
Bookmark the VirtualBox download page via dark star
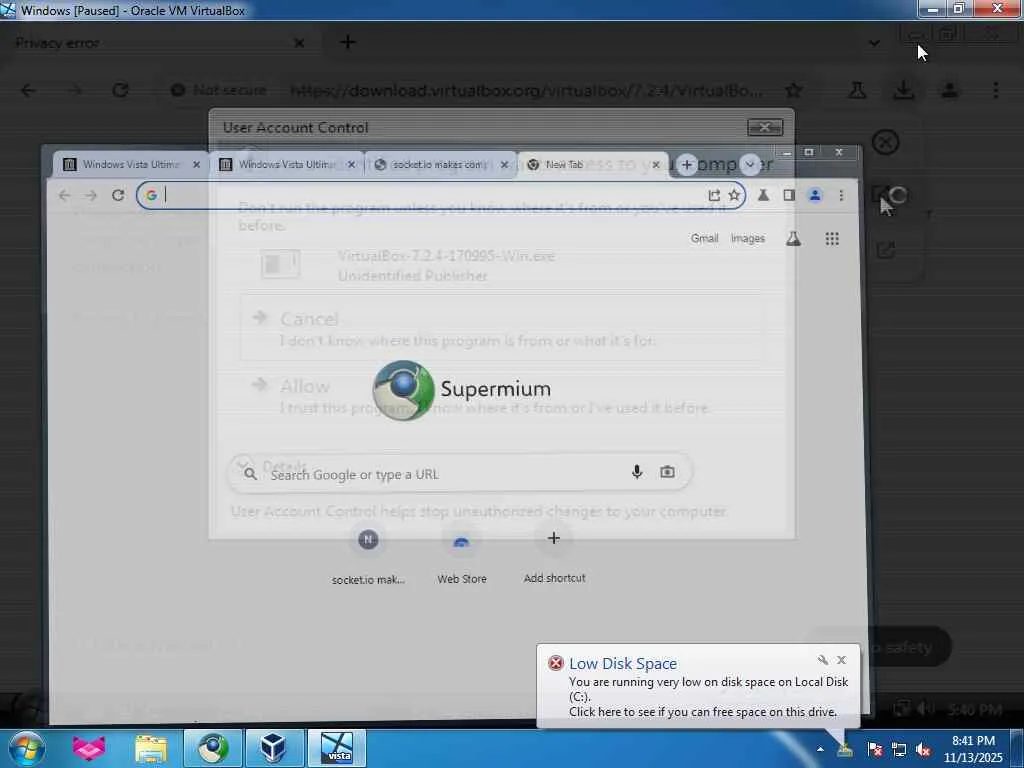793,90
